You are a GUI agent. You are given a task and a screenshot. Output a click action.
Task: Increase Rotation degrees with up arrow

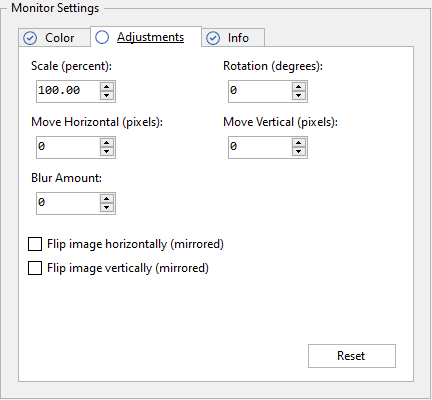tap(299, 87)
